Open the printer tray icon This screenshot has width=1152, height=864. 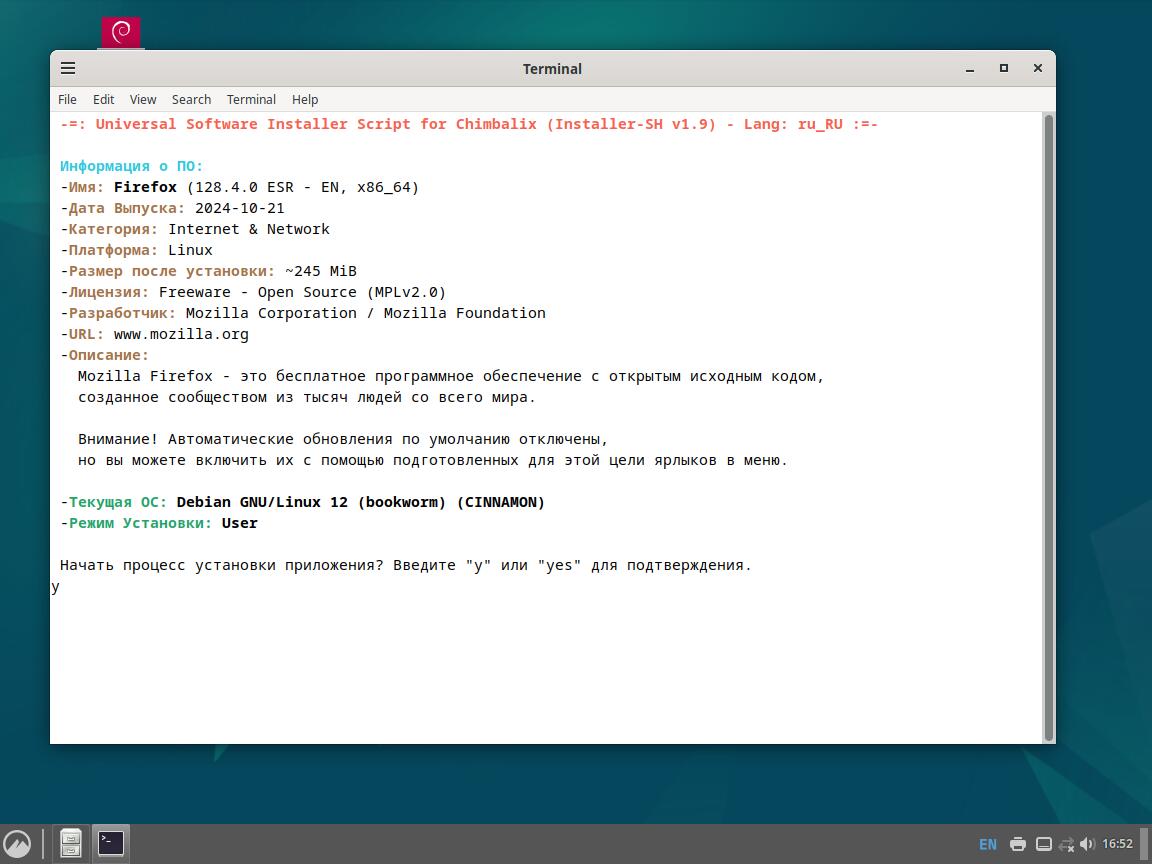tap(1018, 844)
